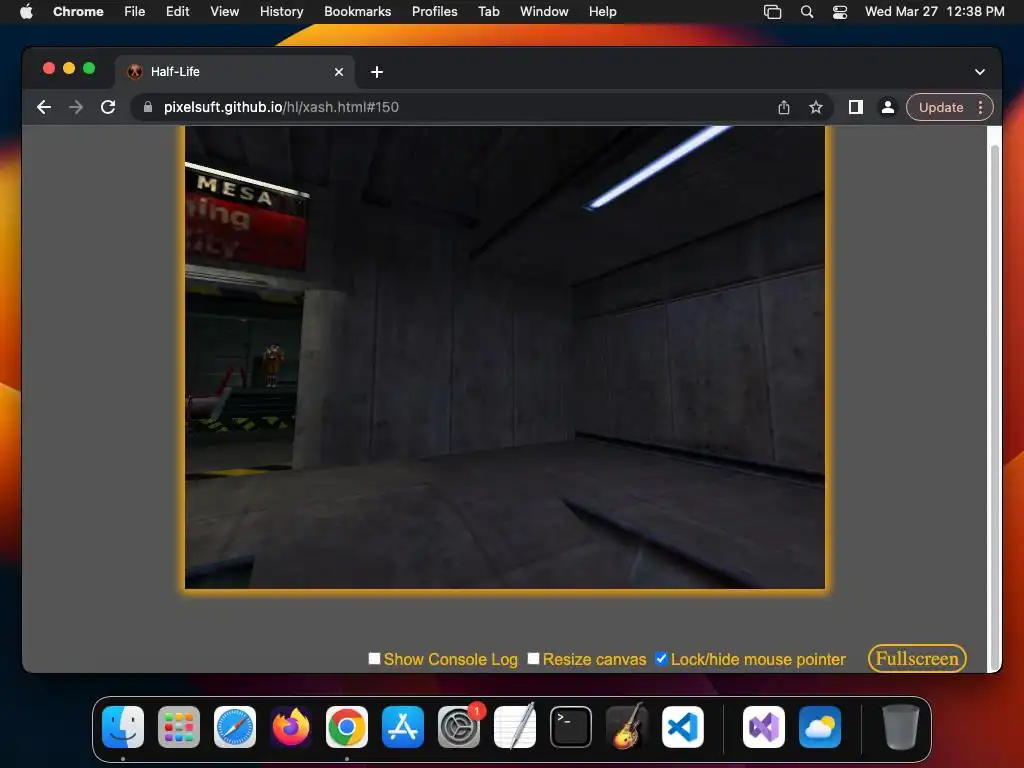This screenshot has height=768, width=1024.
Task: Launch GarageBand from the Dock
Action: tap(627, 727)
